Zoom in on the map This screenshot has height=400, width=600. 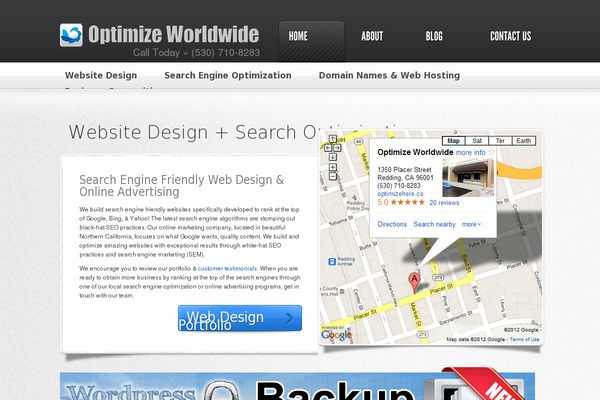pyautogui.click(x=333, y=167)
